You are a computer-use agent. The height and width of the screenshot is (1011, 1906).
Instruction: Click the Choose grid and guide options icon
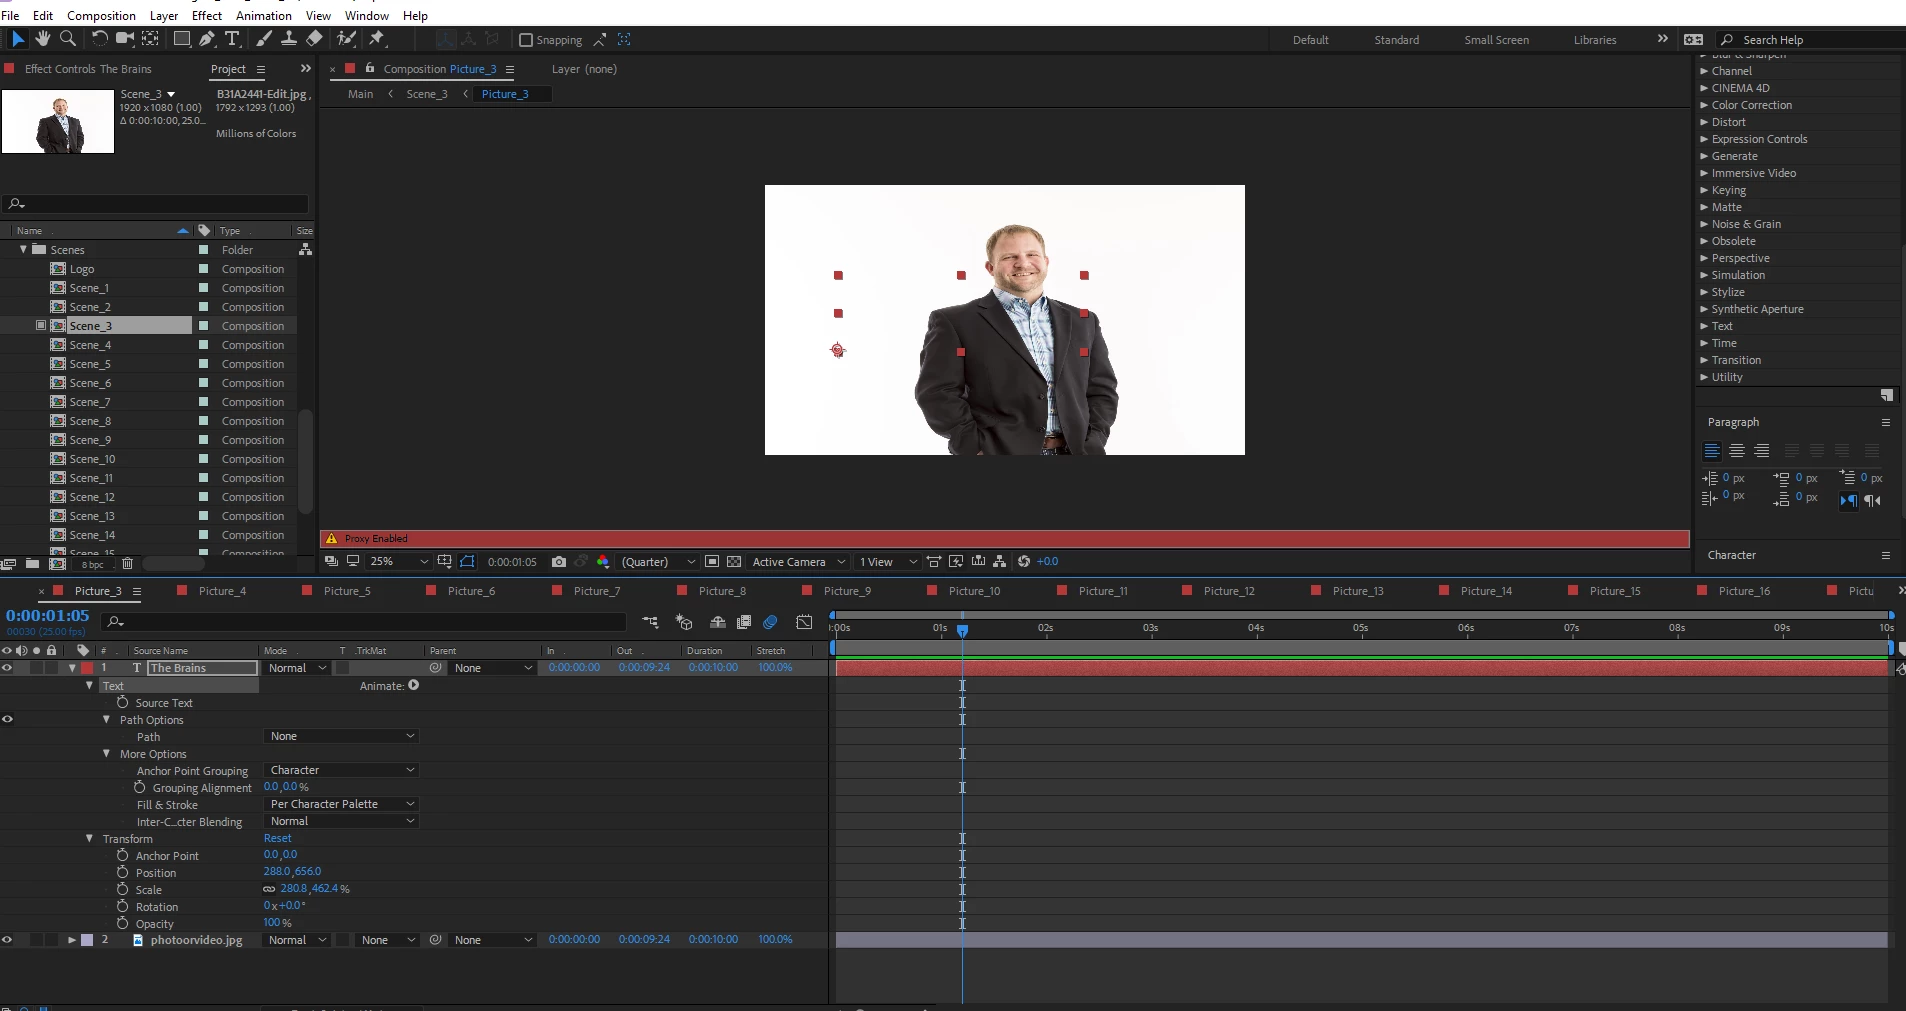[x=444, y=562]
